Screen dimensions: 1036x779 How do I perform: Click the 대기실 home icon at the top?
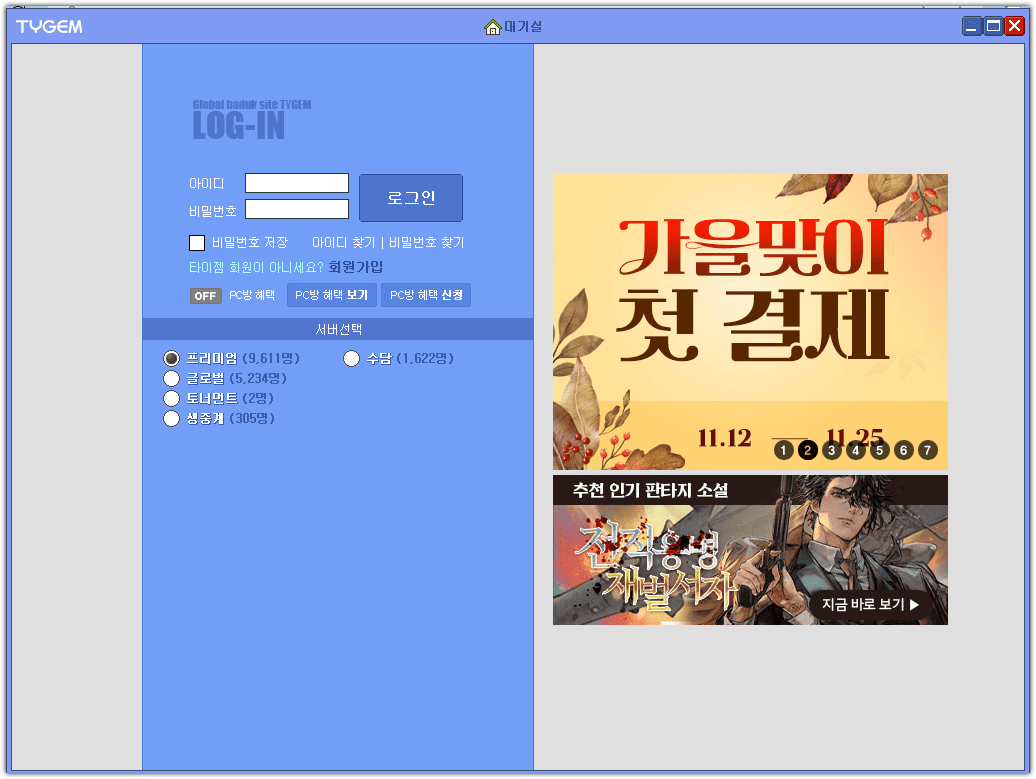(x=493, y=27)
